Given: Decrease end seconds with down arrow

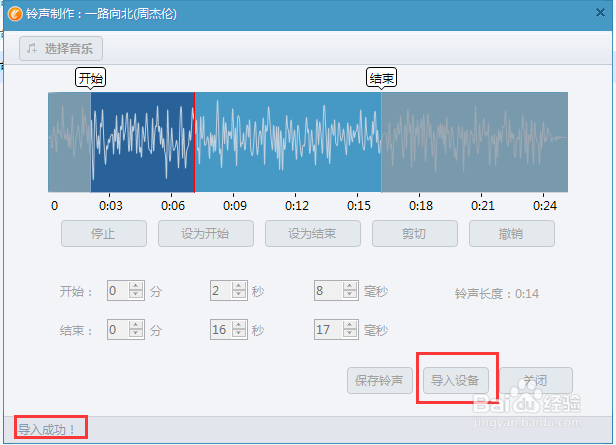Looking at the screenshot, I should point(239,334).
